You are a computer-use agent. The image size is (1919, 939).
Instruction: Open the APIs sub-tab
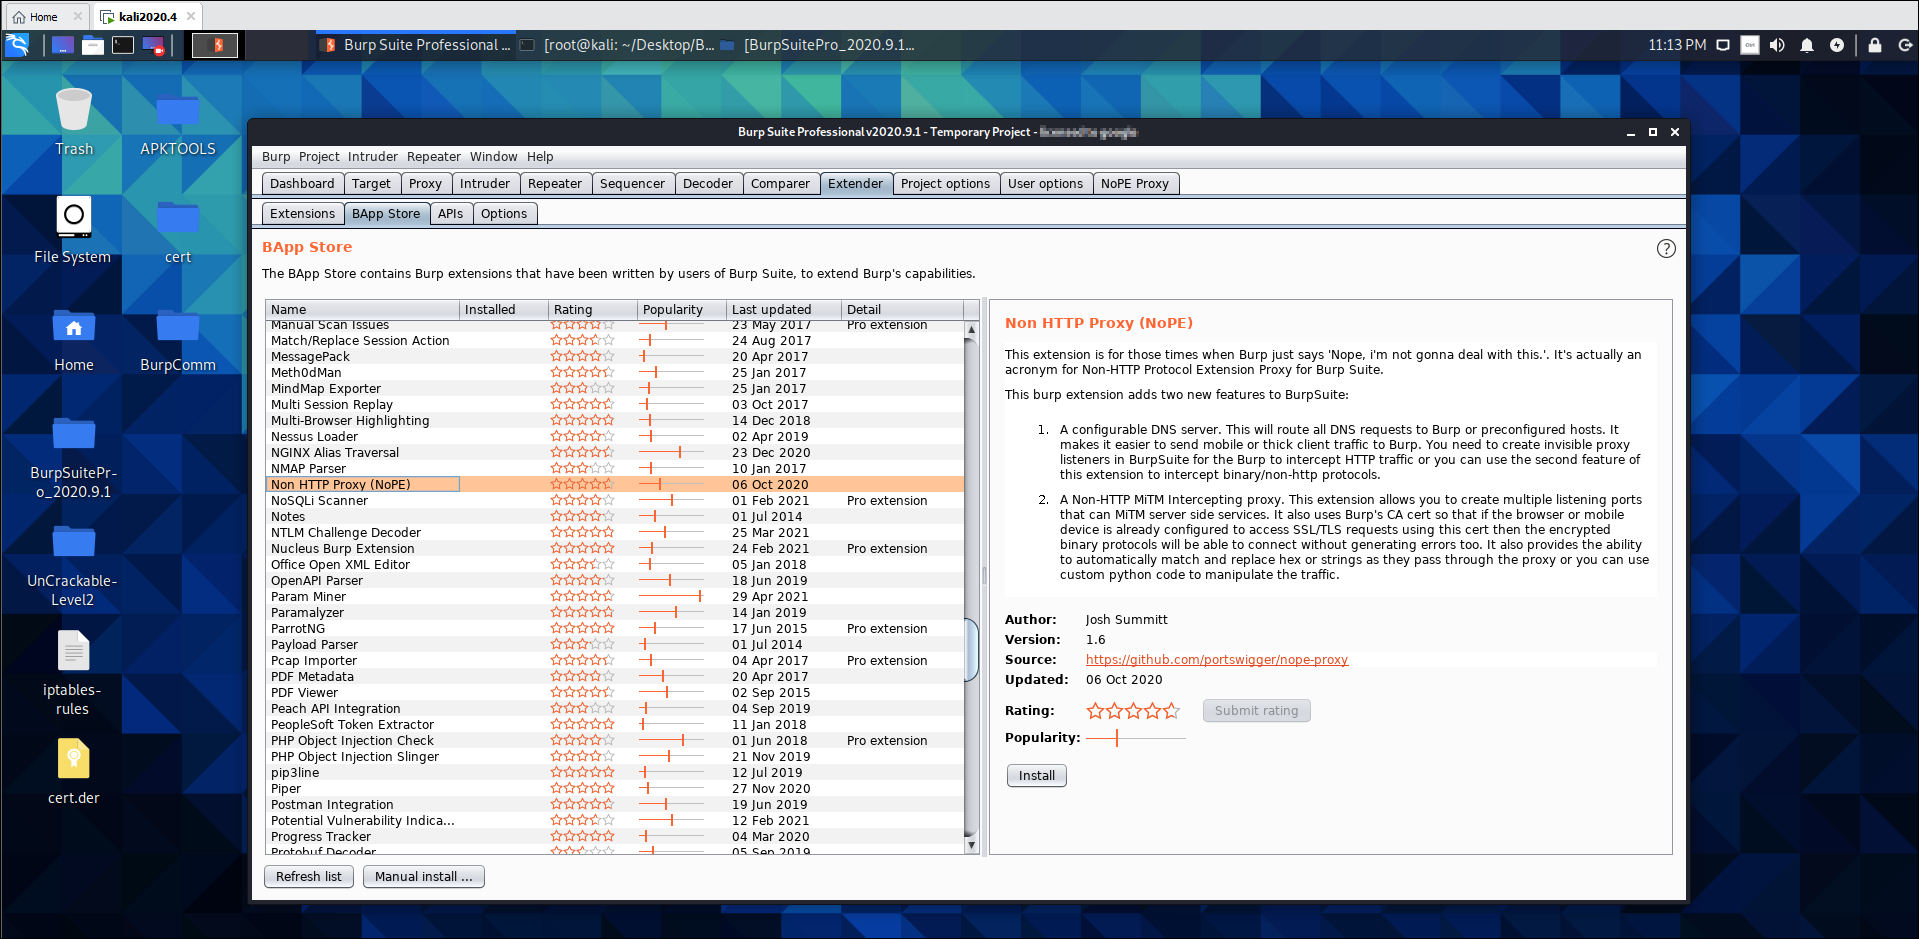coord(450,214)
